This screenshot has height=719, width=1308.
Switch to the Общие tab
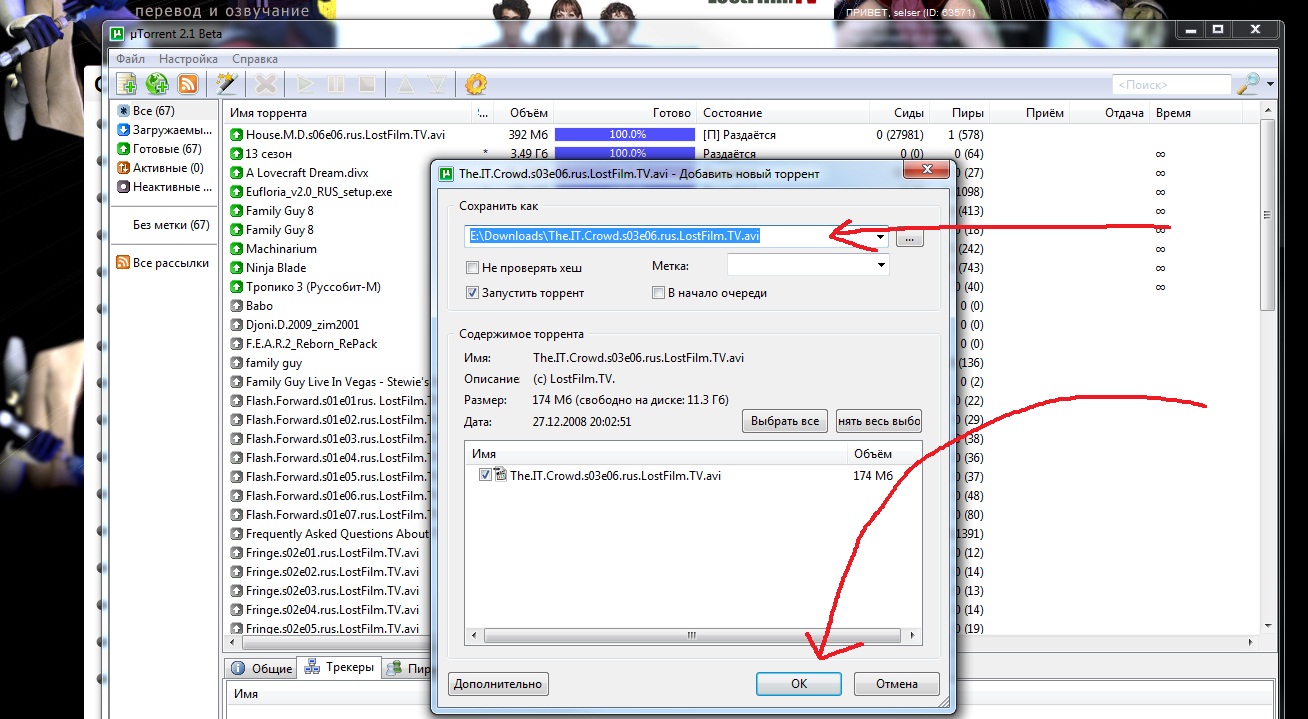[x=262, y=669]
